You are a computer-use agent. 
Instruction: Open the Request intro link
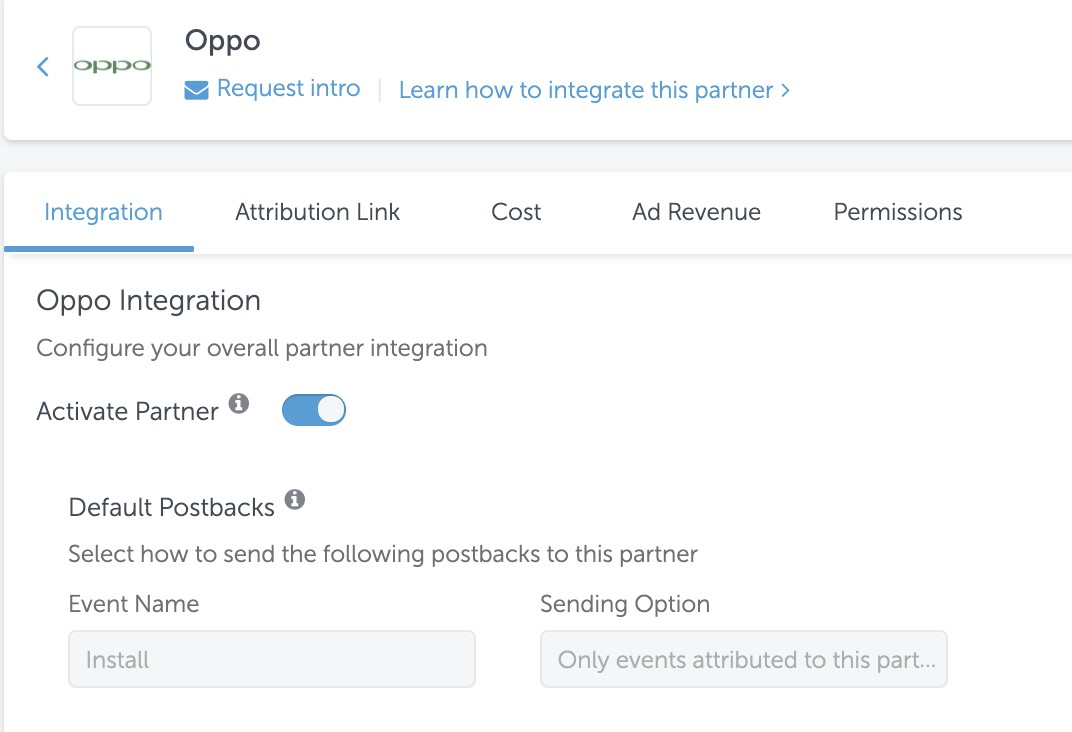pyautogui.click(x=288, y=88)
